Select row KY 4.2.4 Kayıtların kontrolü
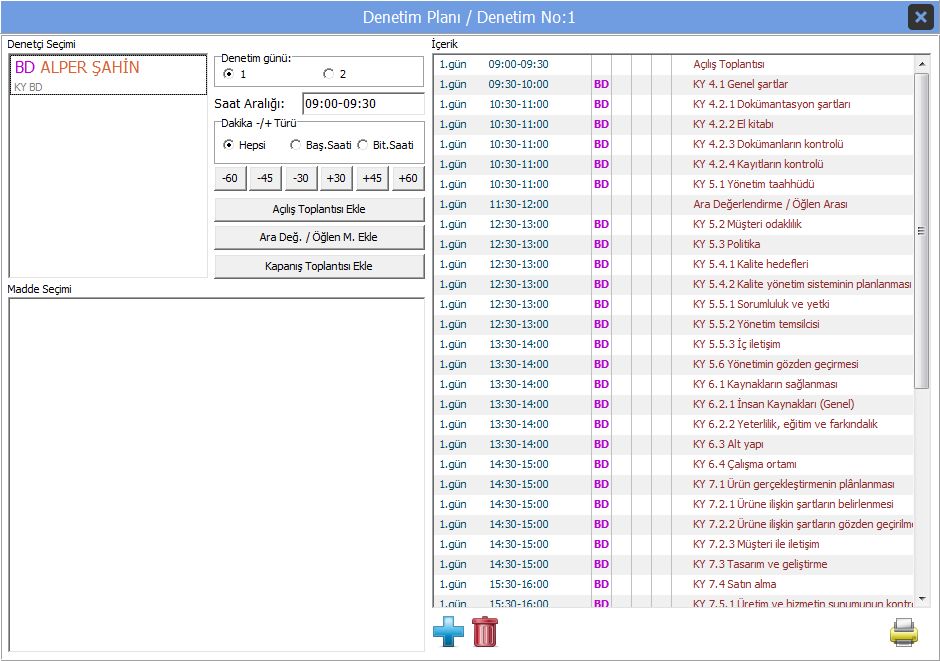 tap(673, 164)
